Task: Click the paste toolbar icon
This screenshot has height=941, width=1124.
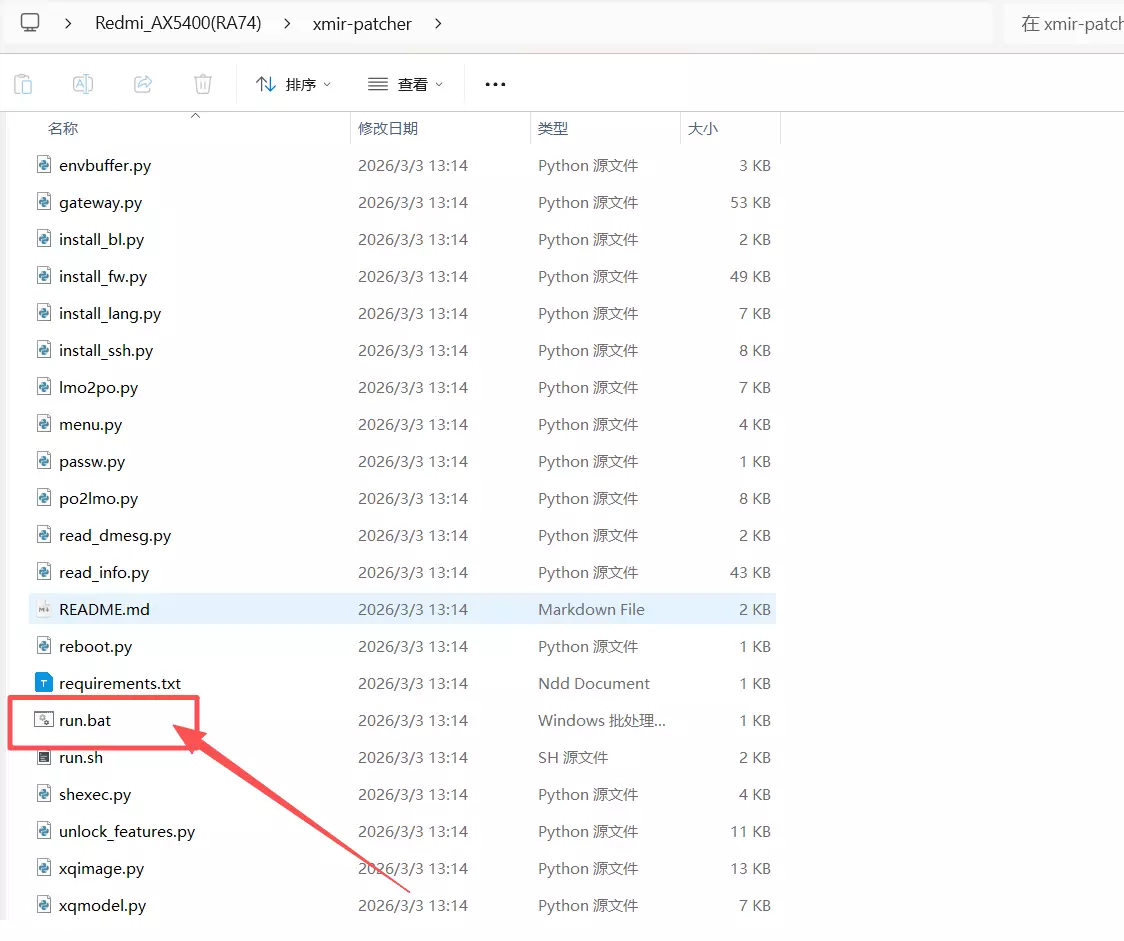Action: [23, 85]
